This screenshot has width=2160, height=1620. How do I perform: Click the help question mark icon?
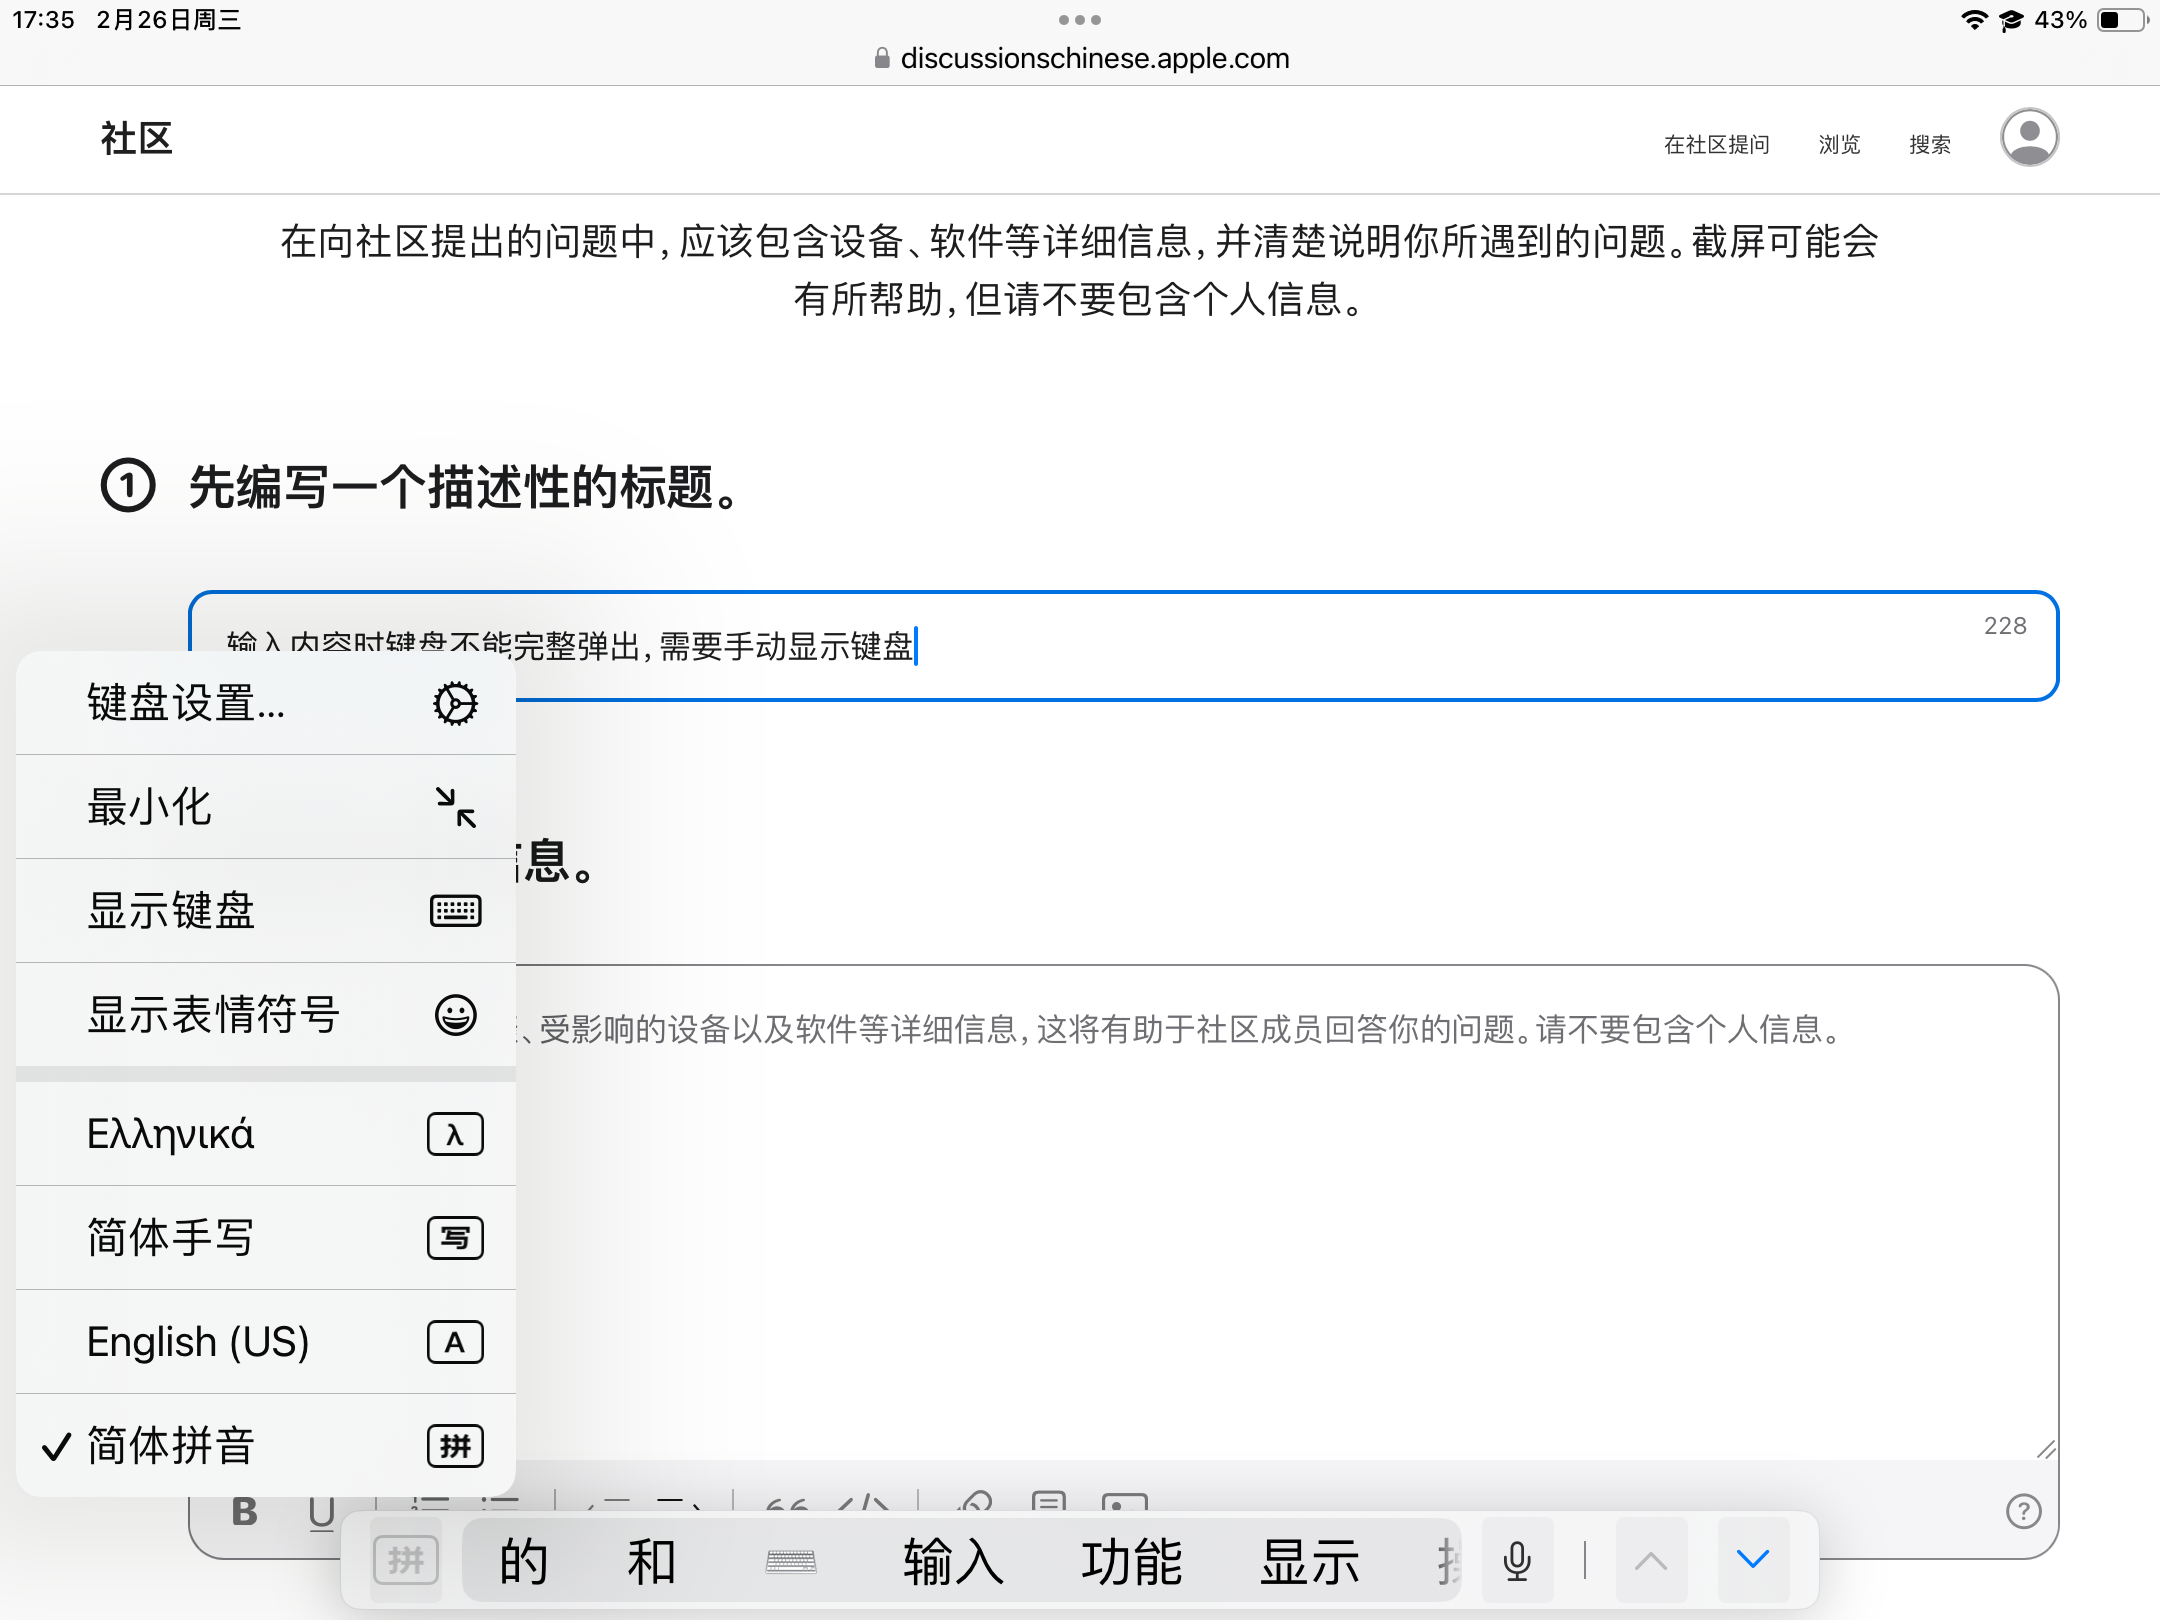[2023, 1511]
